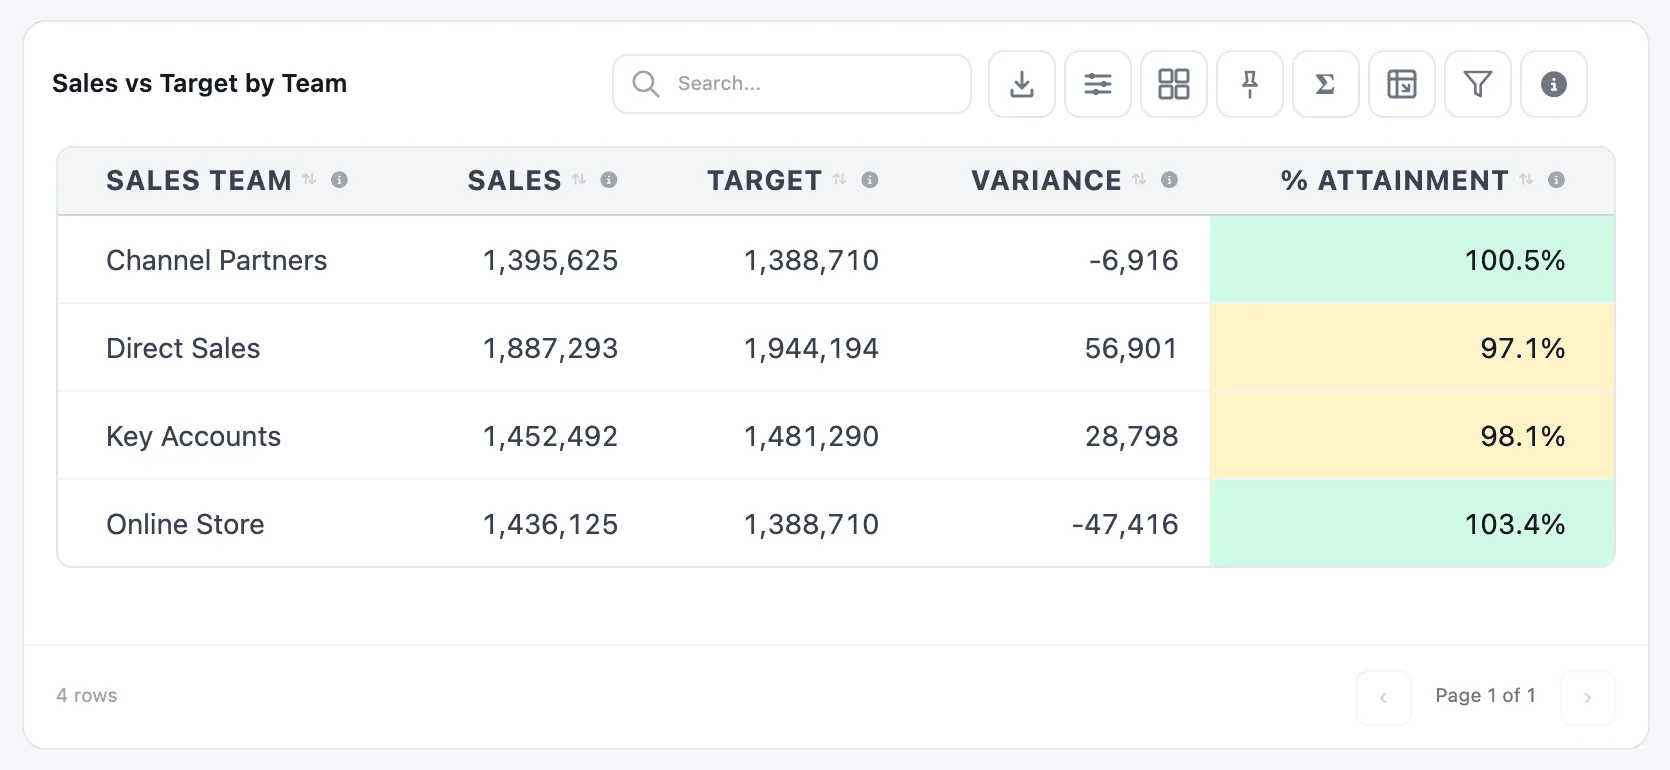Select the Key Accounts row label
Screen dimensions: 1670x770
tap(193, 436)
